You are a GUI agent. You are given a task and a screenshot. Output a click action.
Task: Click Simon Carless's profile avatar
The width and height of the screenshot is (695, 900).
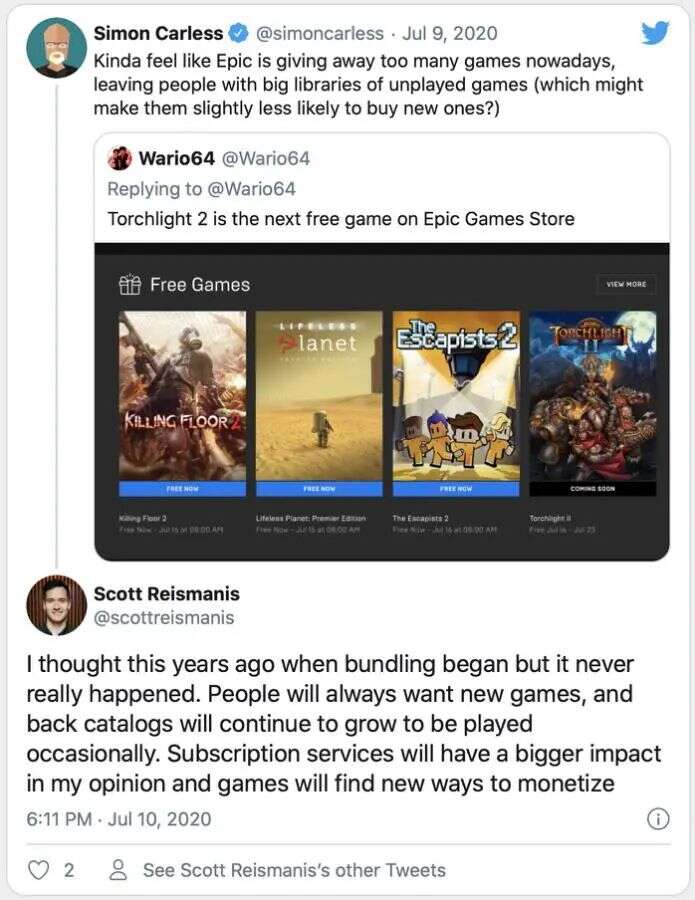click(x=56, y=47)
